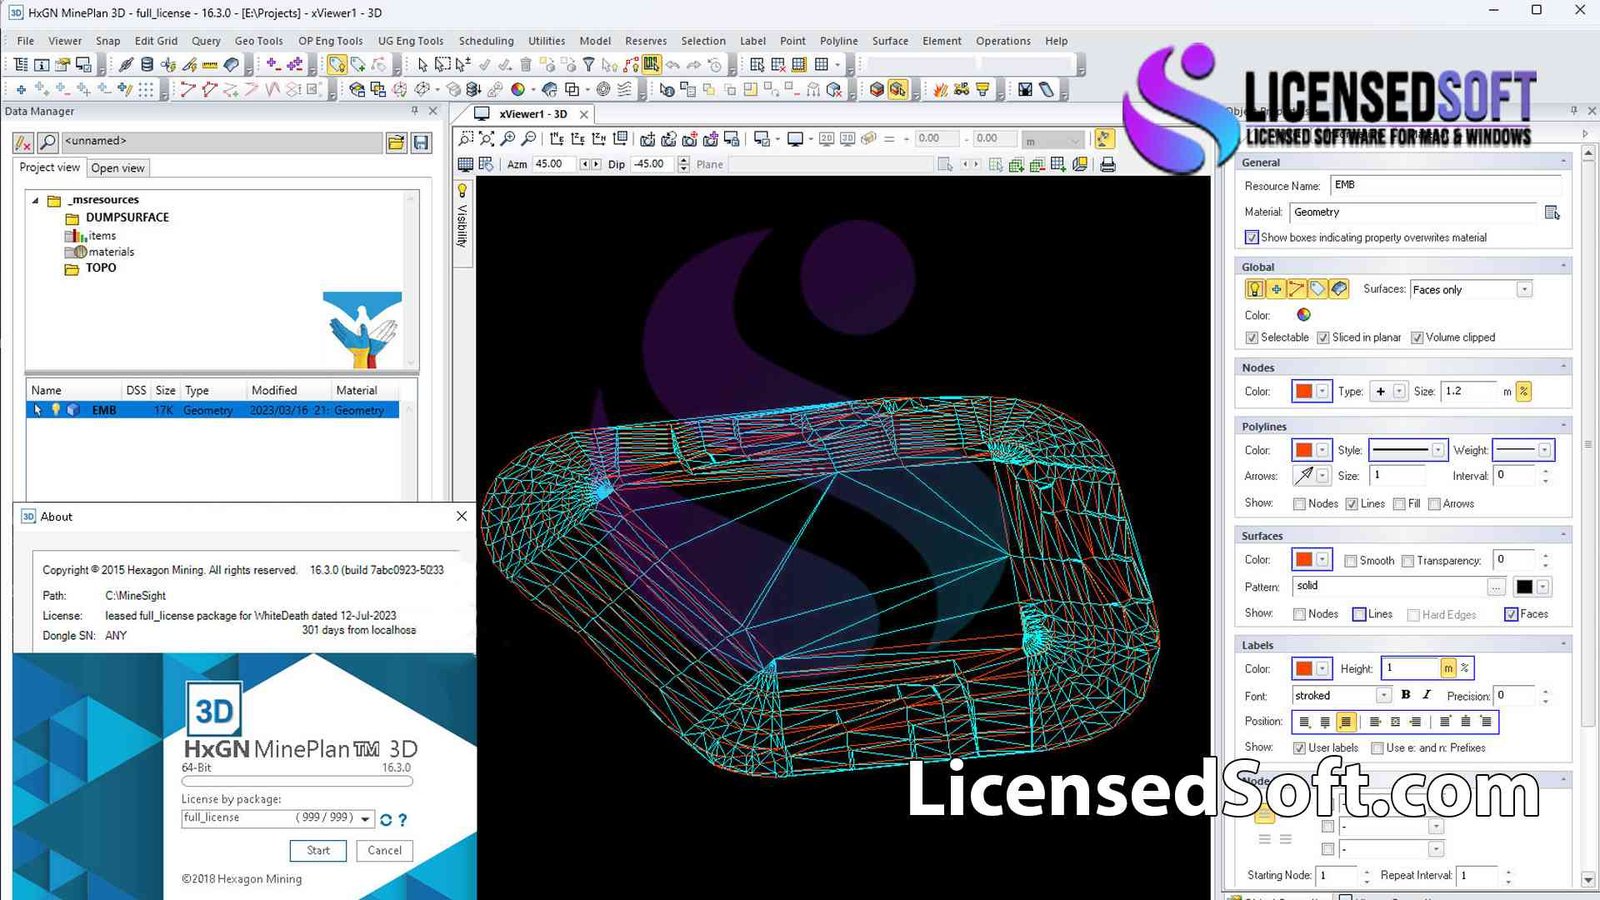Image resolution: width=1600 pixels, height=900 pixels.
Task: Click the help question mark in About dialog
Action: [403, 820]
